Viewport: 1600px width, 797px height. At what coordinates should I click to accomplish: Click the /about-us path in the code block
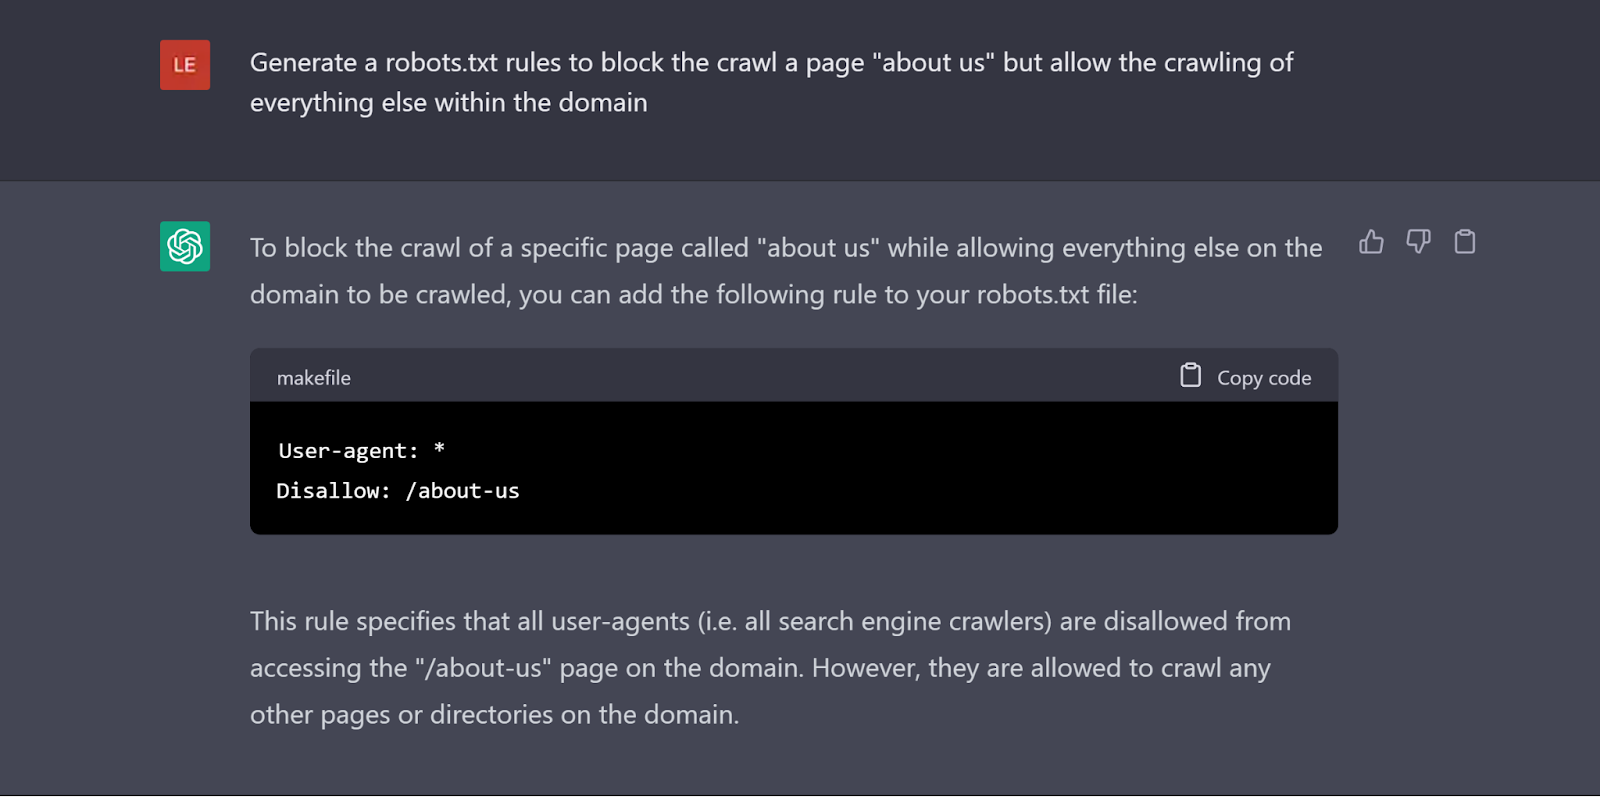pos(463,491)
